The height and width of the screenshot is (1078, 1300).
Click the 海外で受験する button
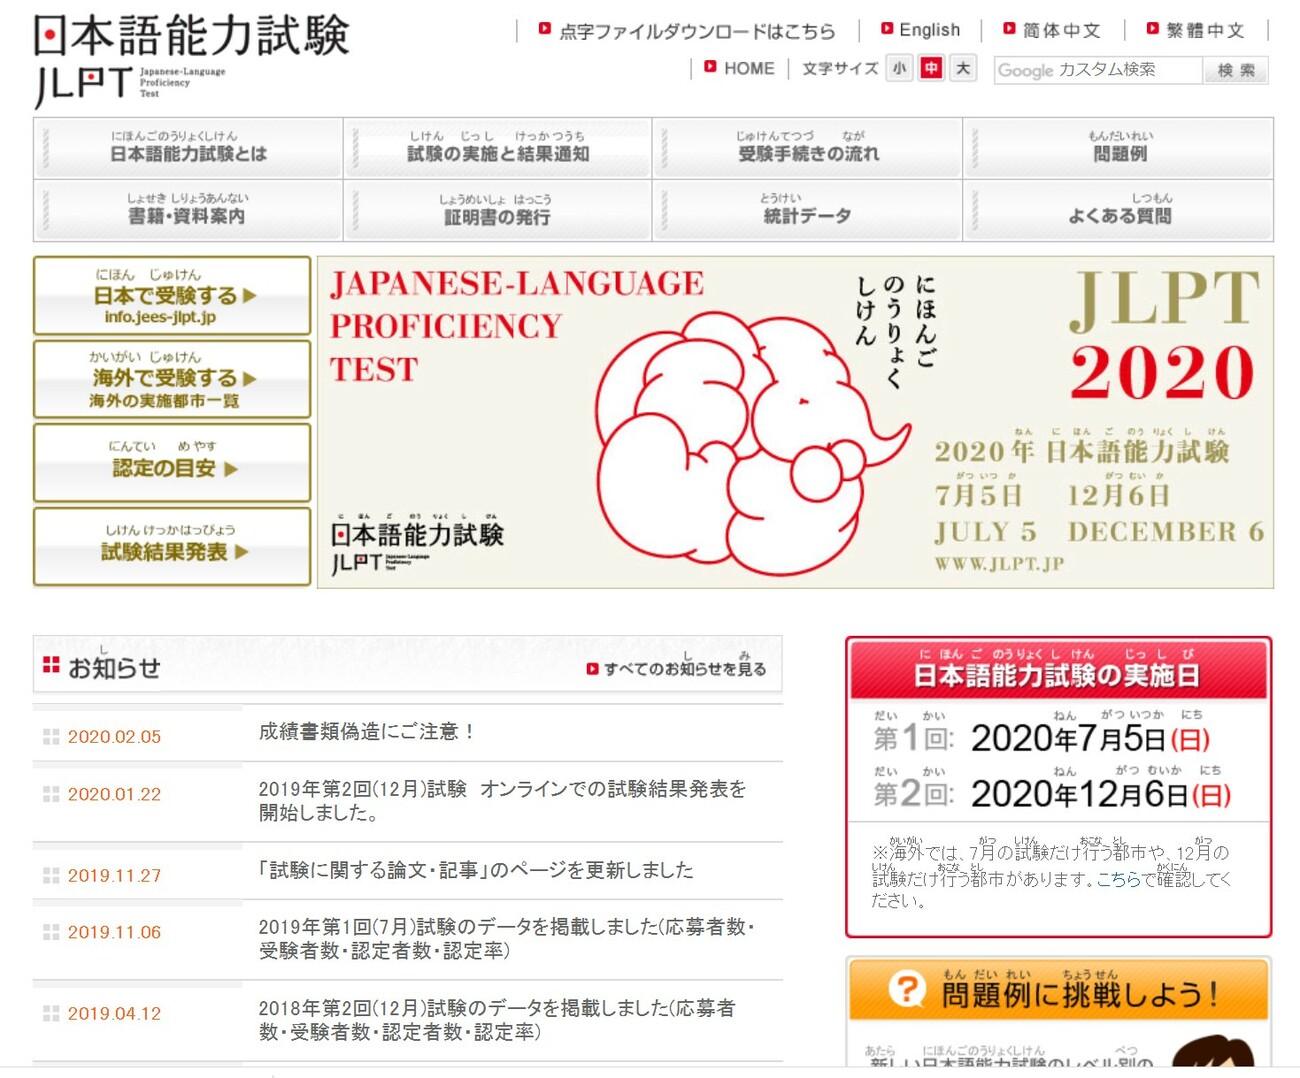tap(172, 379)
